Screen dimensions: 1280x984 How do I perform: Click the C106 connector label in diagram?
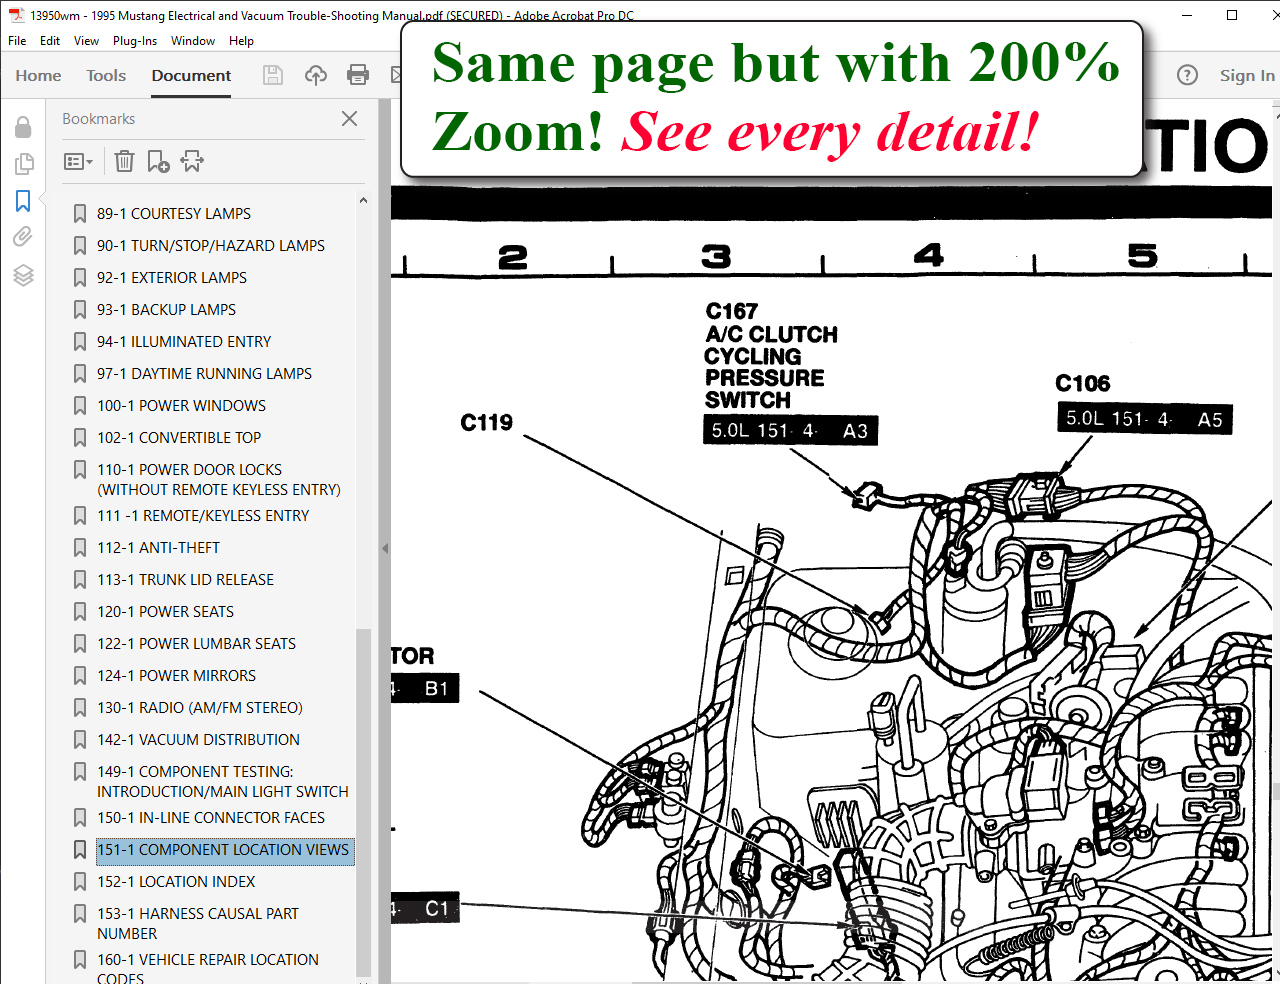click(x=1083, y=383)
